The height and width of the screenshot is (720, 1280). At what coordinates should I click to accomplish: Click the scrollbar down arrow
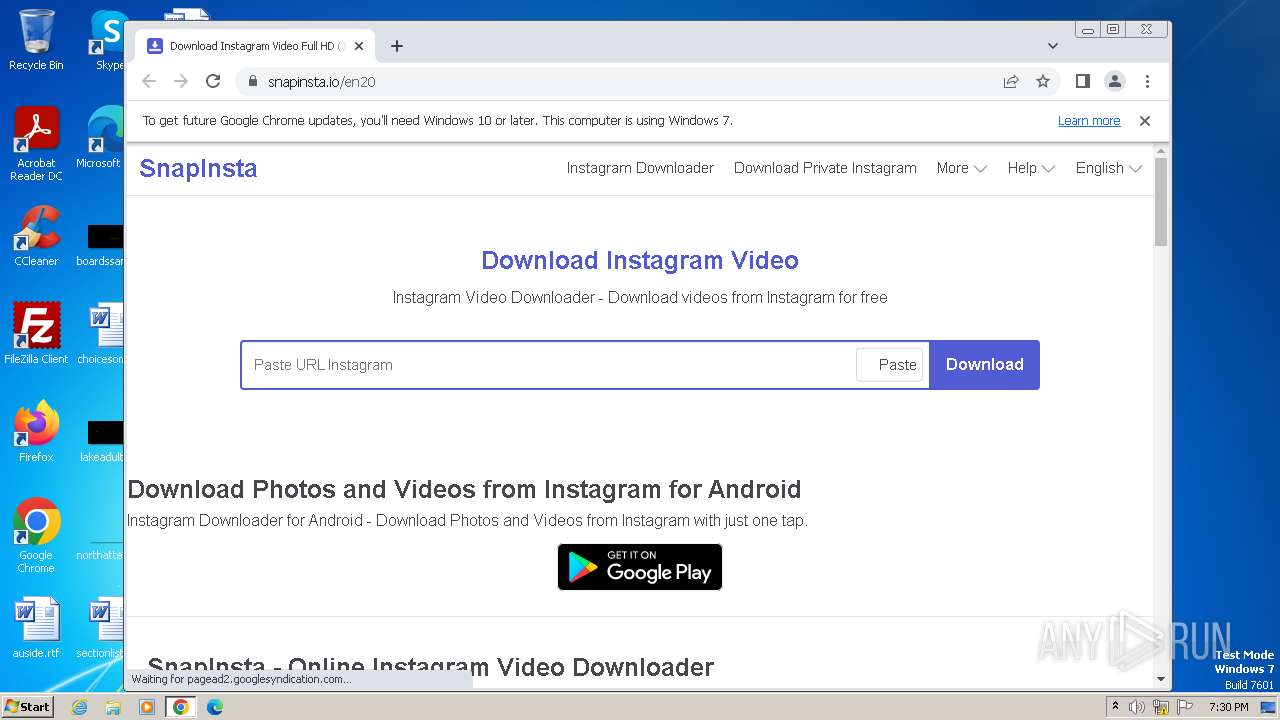[1161, 679]
